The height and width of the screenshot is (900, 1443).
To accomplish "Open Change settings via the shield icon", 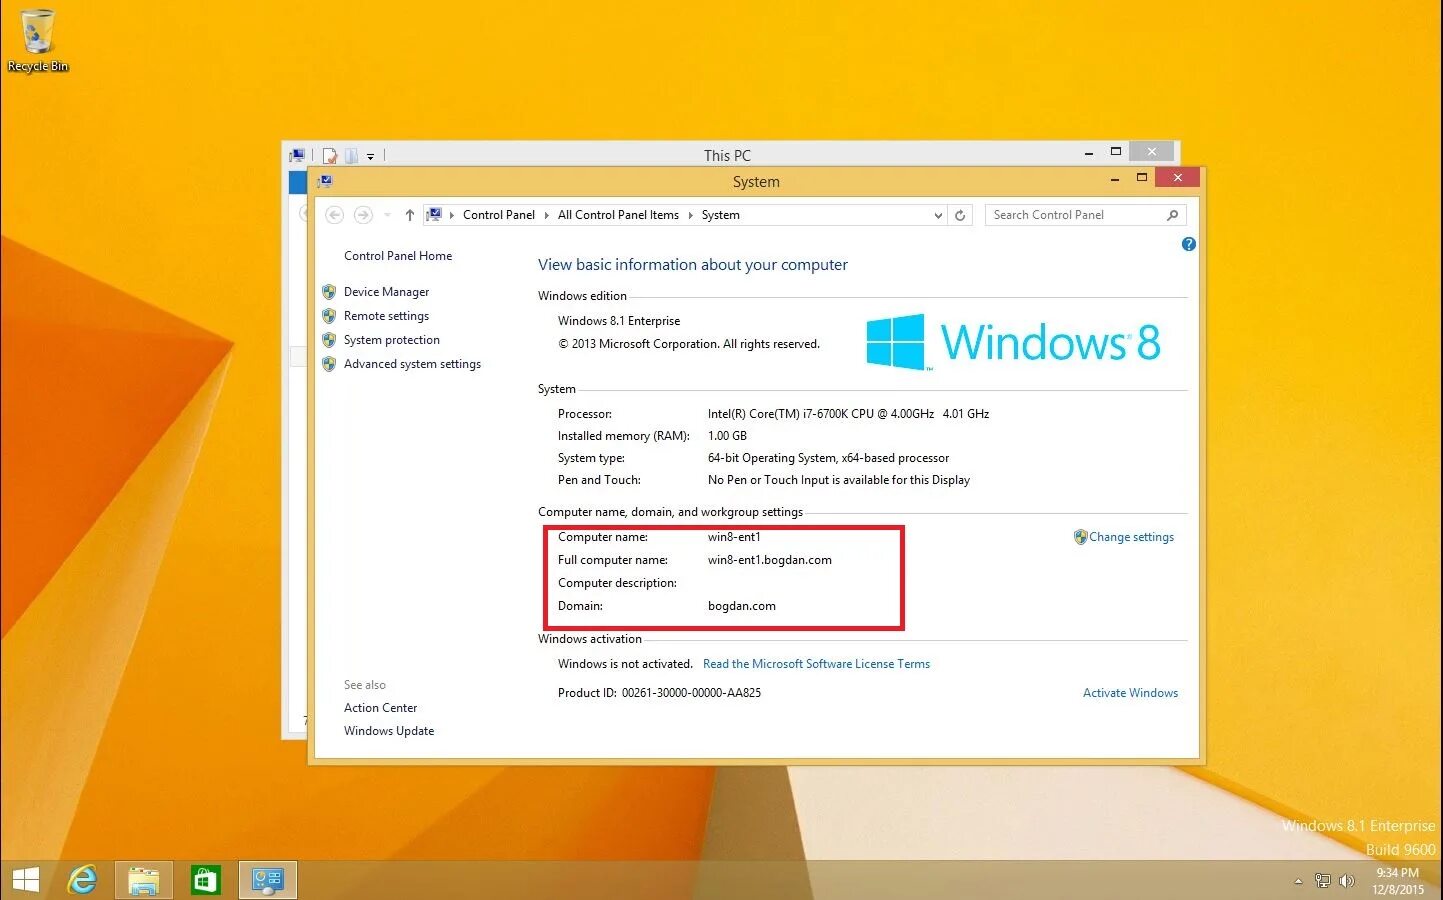I will (x=1081, y=536).
